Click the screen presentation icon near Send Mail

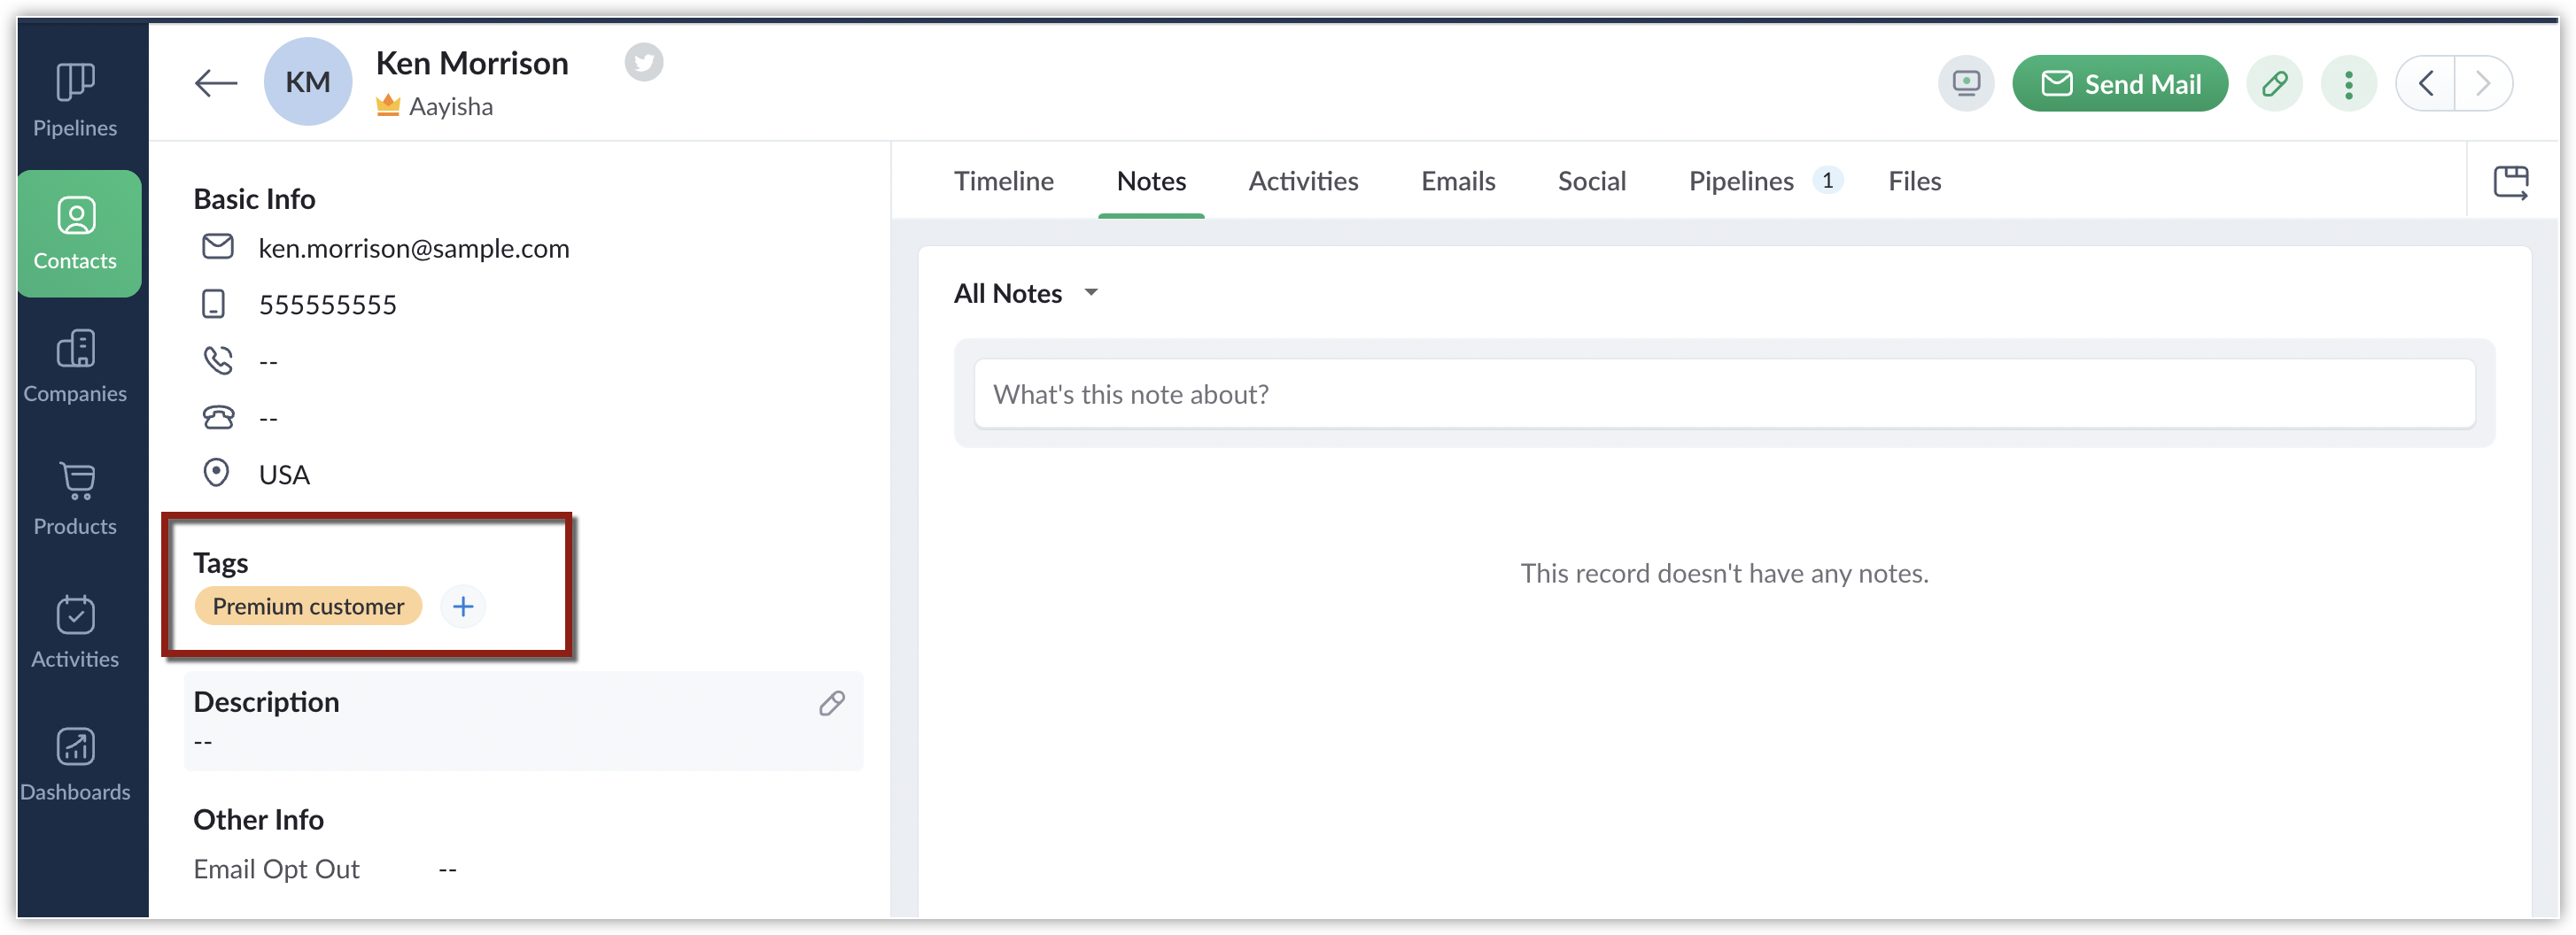point(1965,83)
